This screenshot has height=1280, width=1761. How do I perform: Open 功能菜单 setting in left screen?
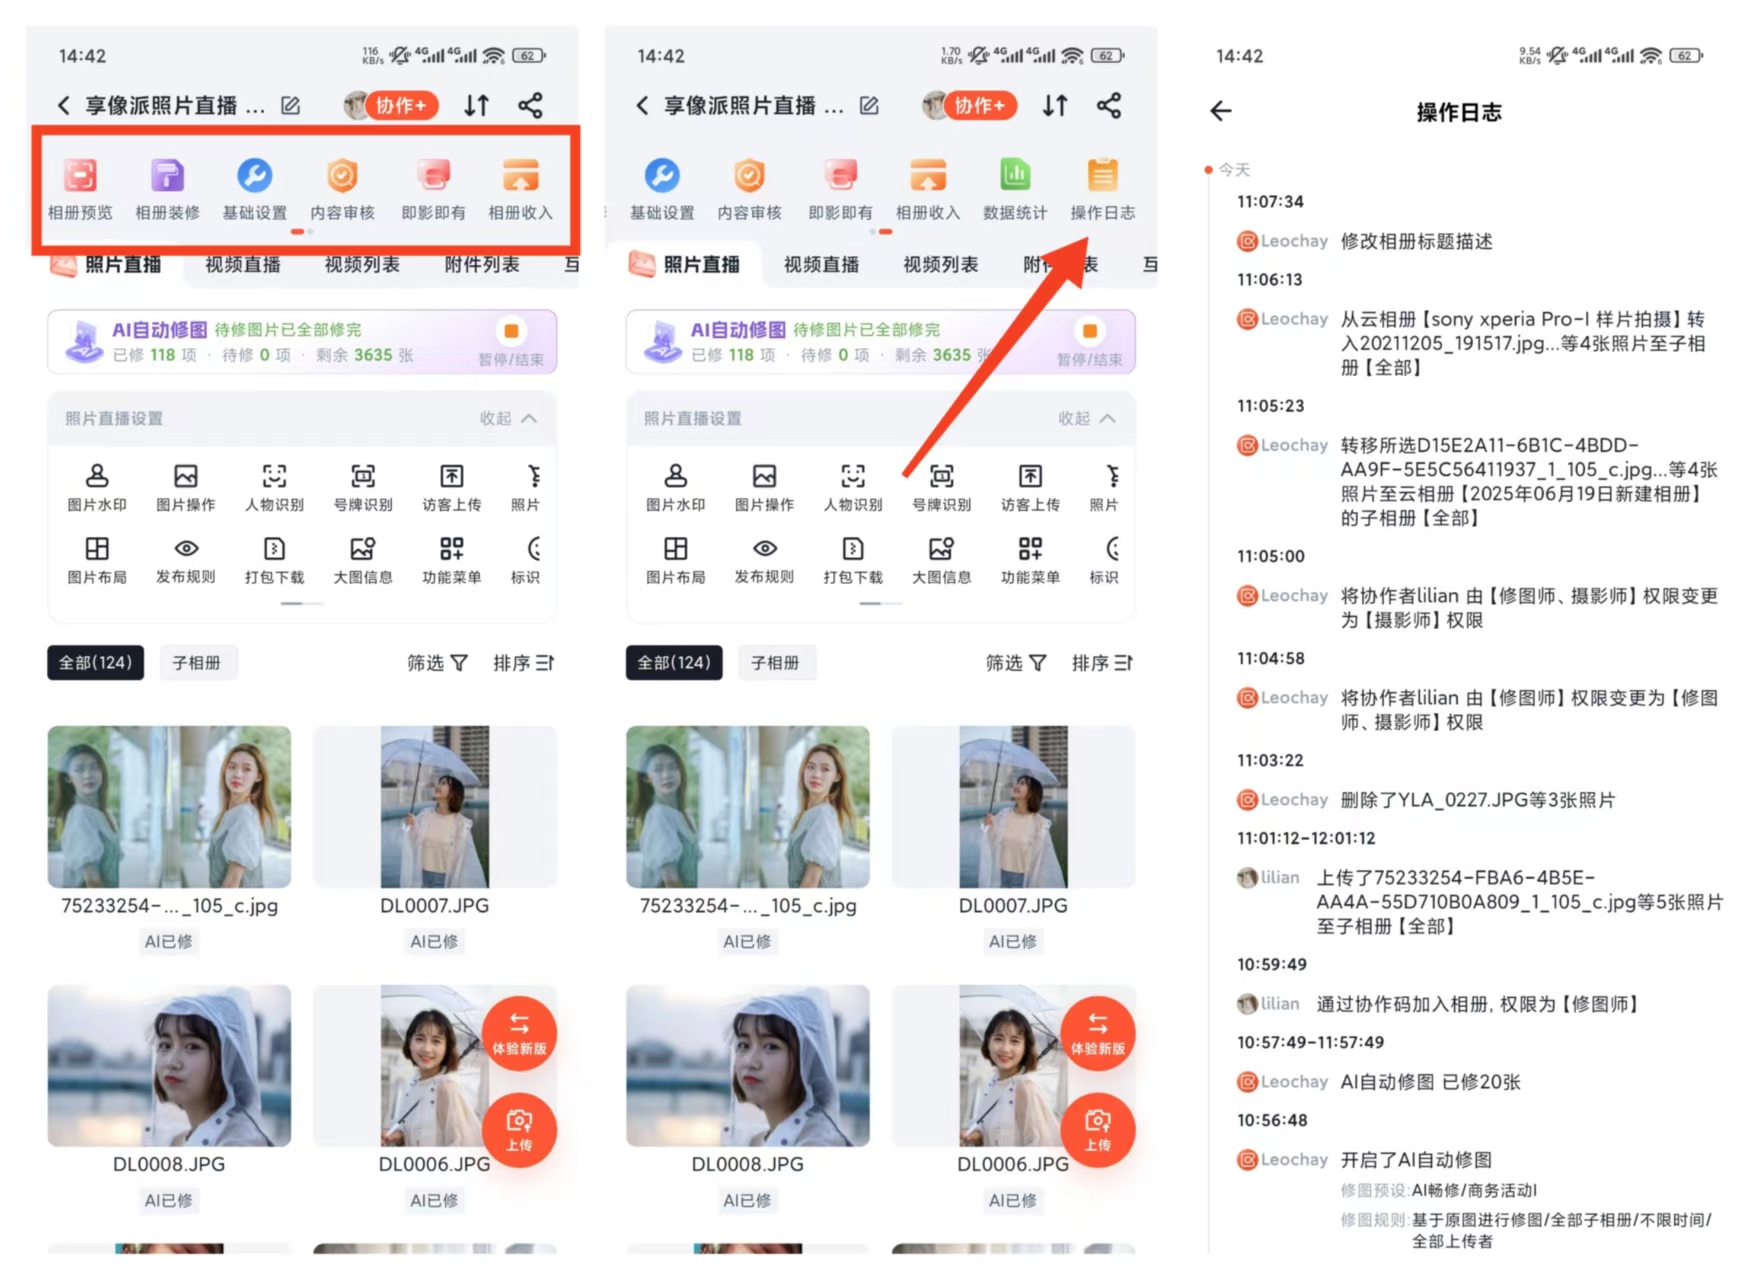click(451, 561)
